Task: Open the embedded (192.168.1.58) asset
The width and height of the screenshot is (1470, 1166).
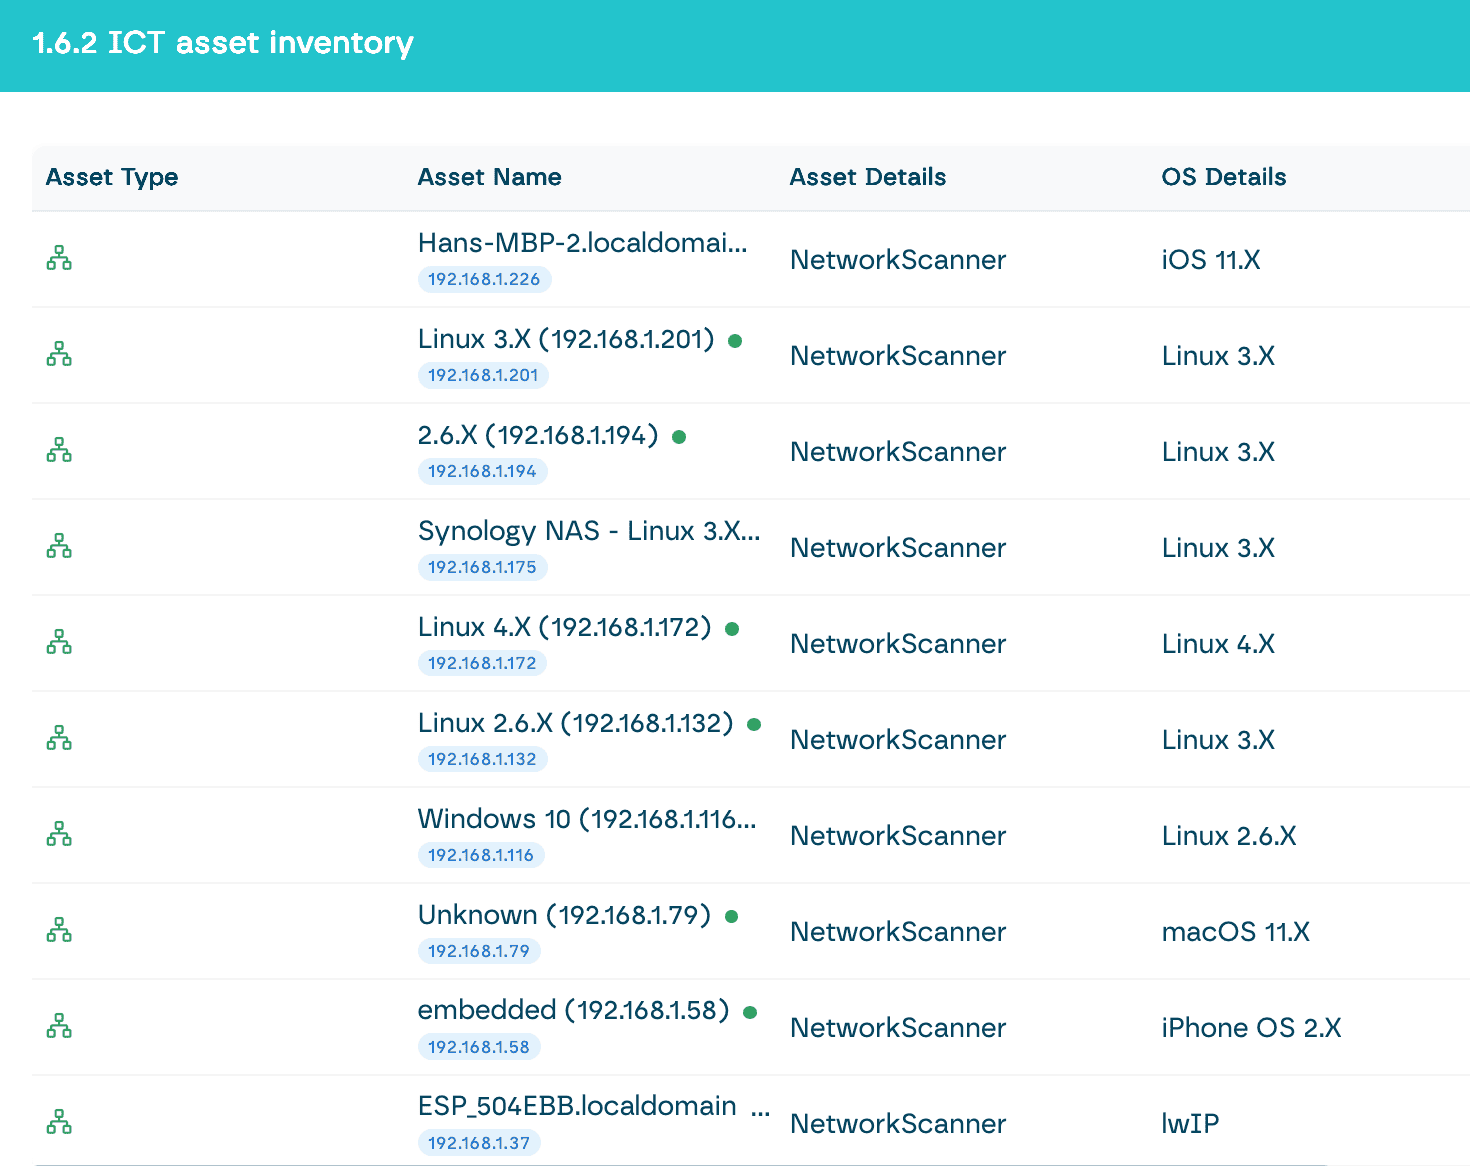Action: 574,1011
